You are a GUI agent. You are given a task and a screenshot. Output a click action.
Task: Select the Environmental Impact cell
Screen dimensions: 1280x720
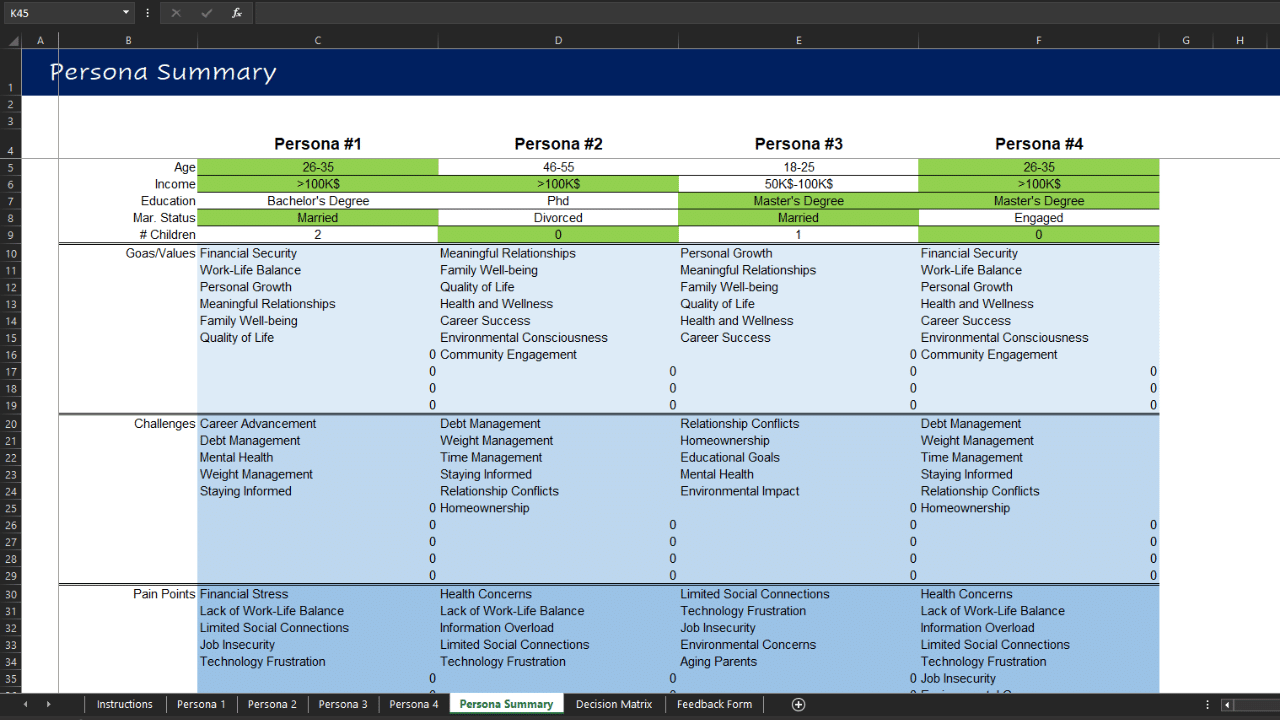[x=798, y=492]
